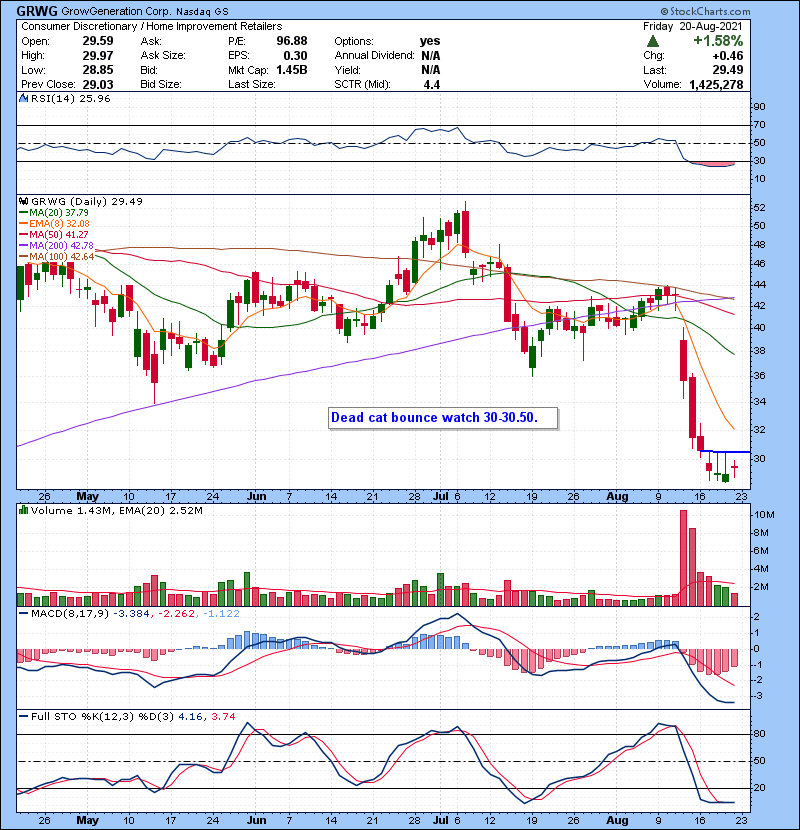This screenshot has width=800, height=830.
Task: Click the blue horizontal line near price 30
Action: pos(724,452)
